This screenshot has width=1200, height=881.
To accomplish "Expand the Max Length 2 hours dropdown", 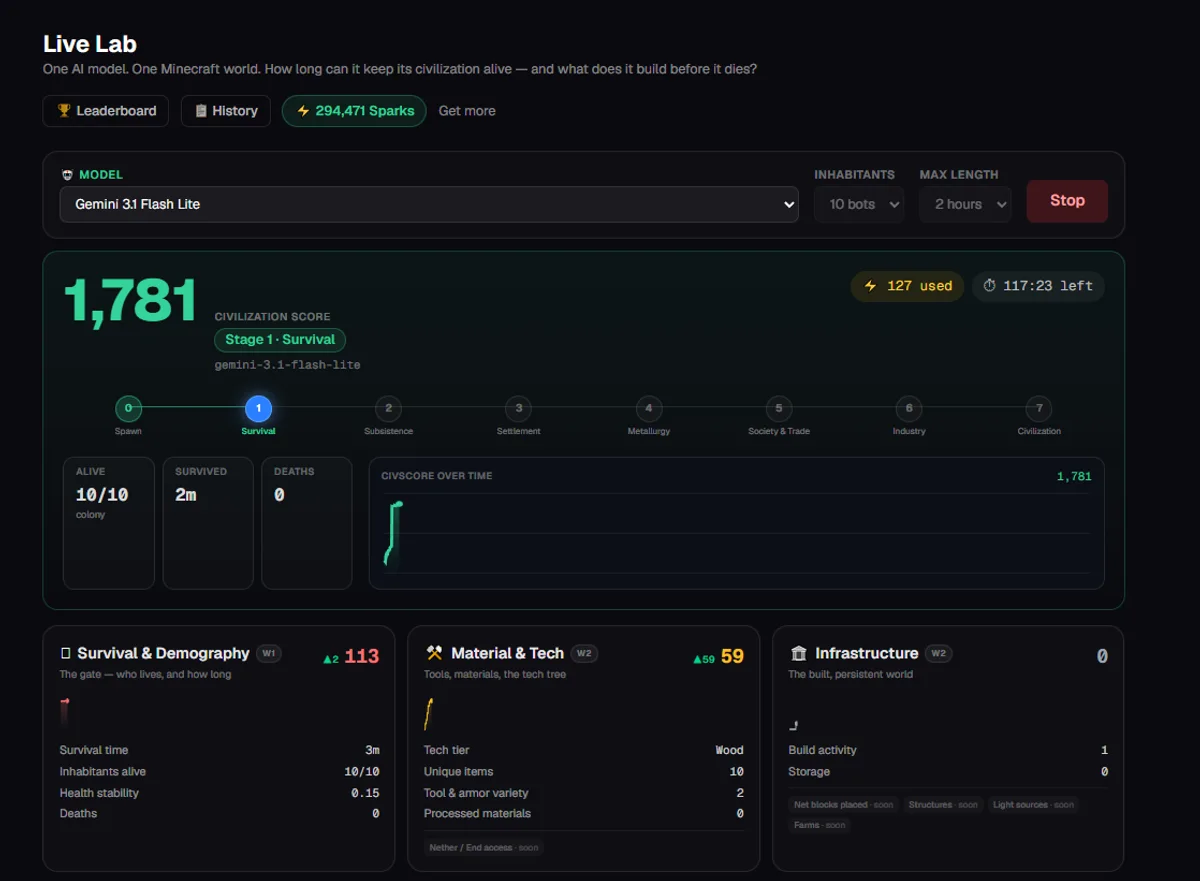I will pos(965,204).
